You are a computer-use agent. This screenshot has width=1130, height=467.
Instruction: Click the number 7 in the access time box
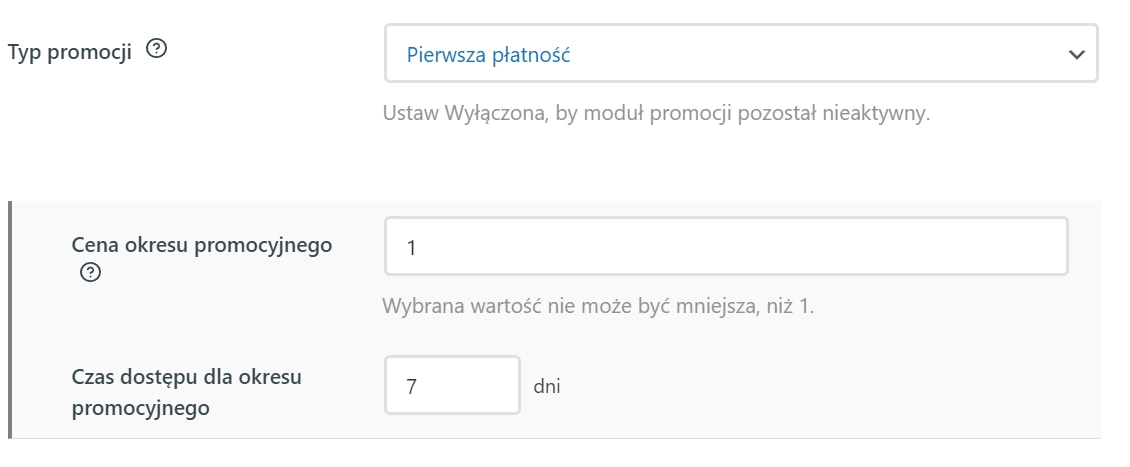pyautogui.click(x=411, y=387)
